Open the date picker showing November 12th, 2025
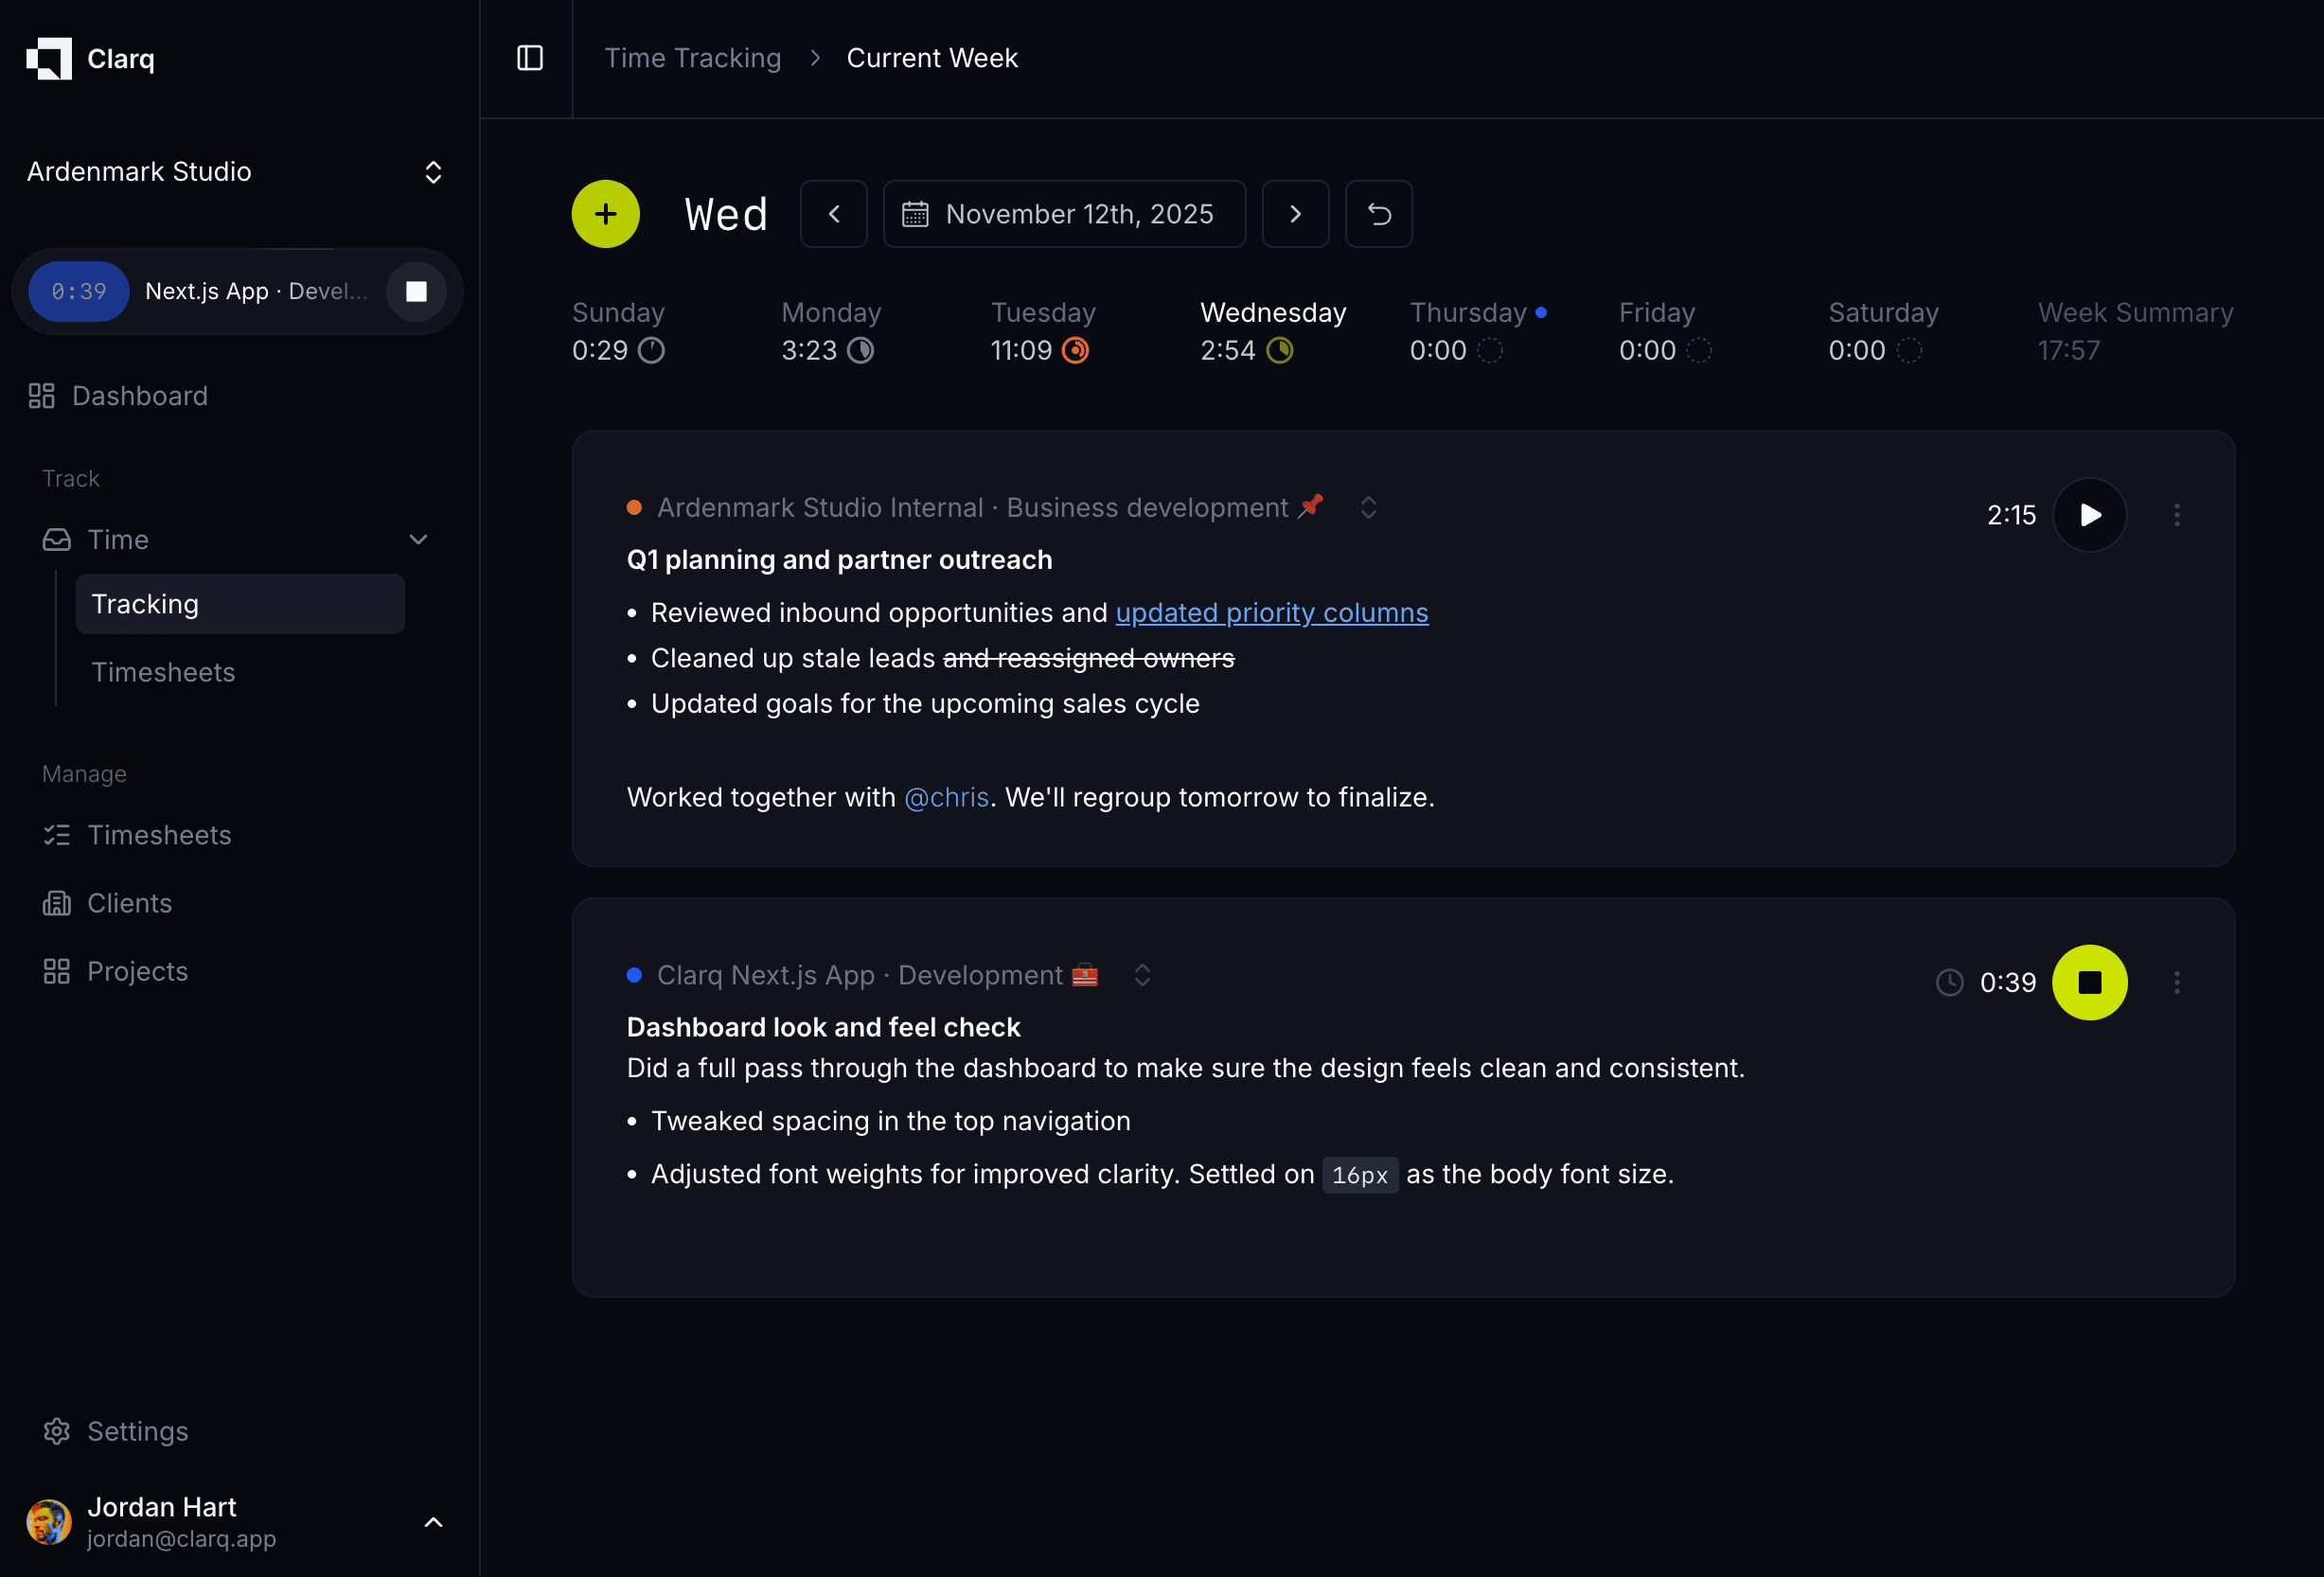The height and width of the screenshot is (1577, 2324). pyautogui.click(x=1063, y=213)
